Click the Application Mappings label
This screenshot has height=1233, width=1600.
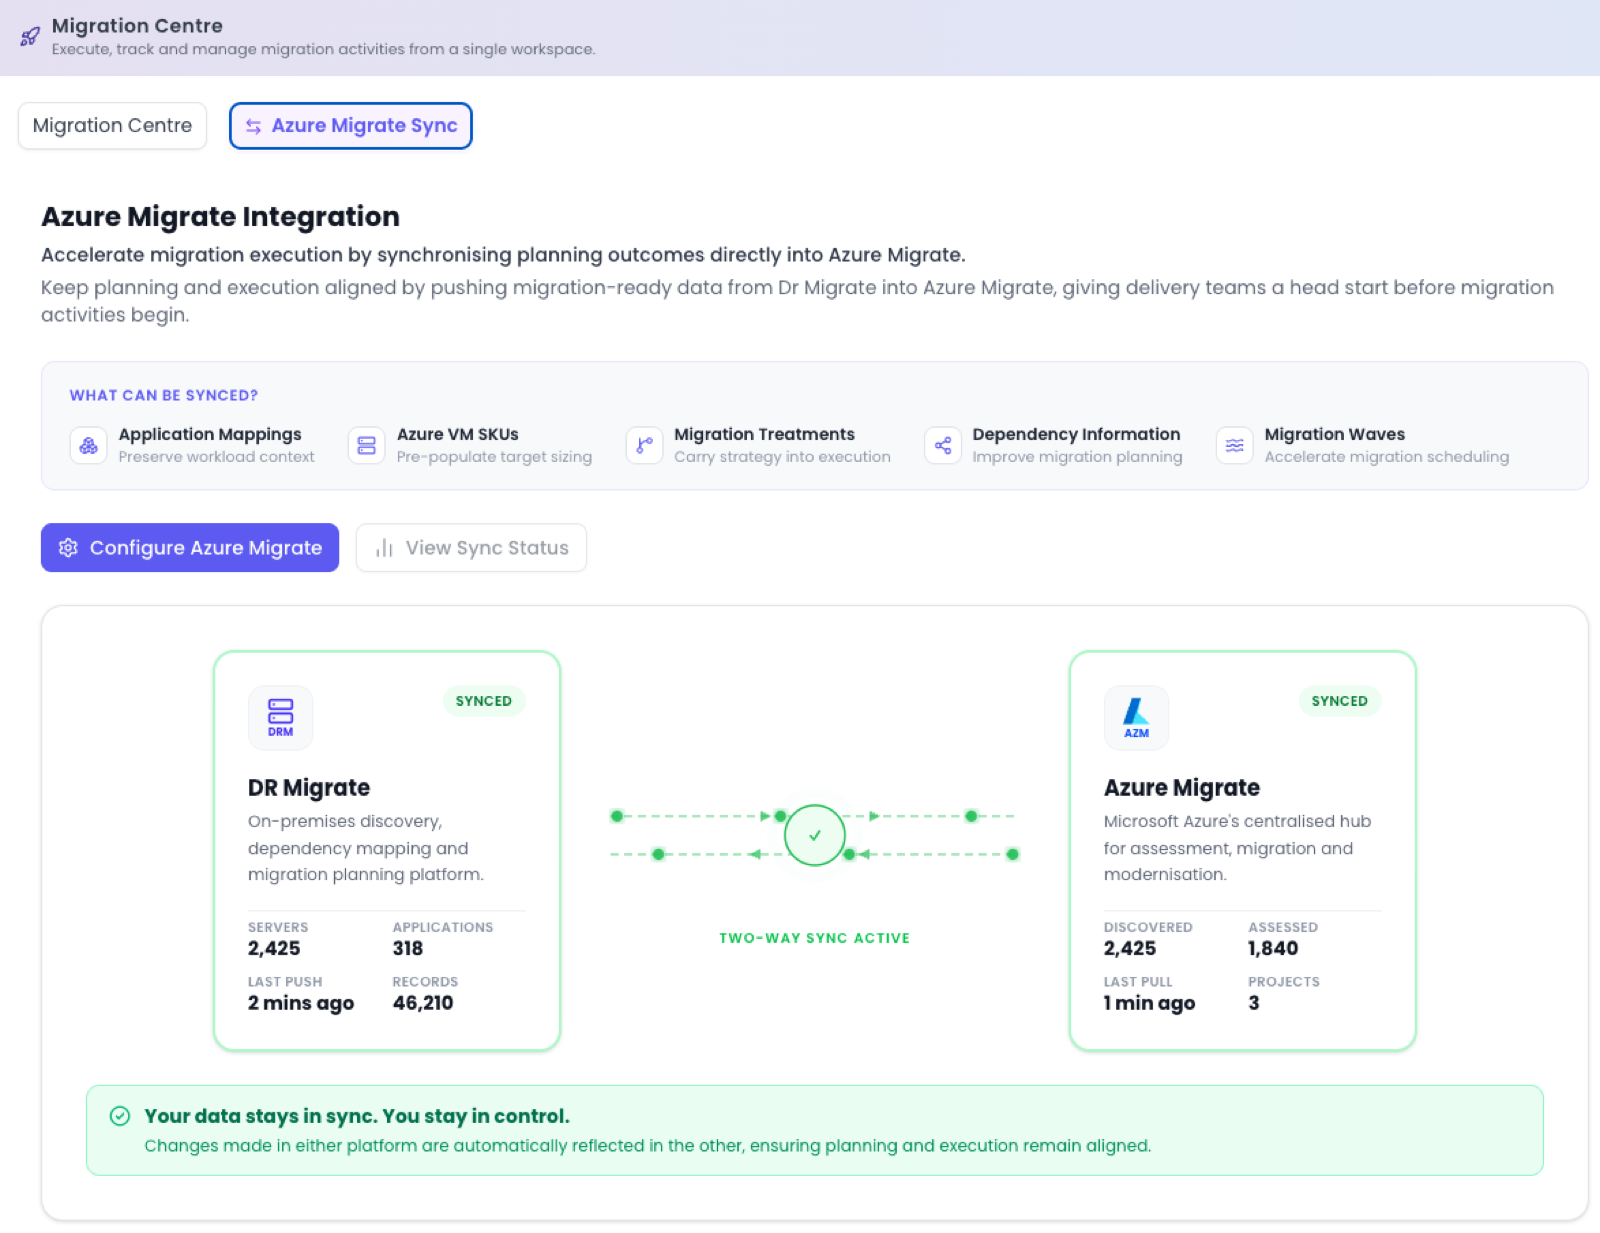210,434
